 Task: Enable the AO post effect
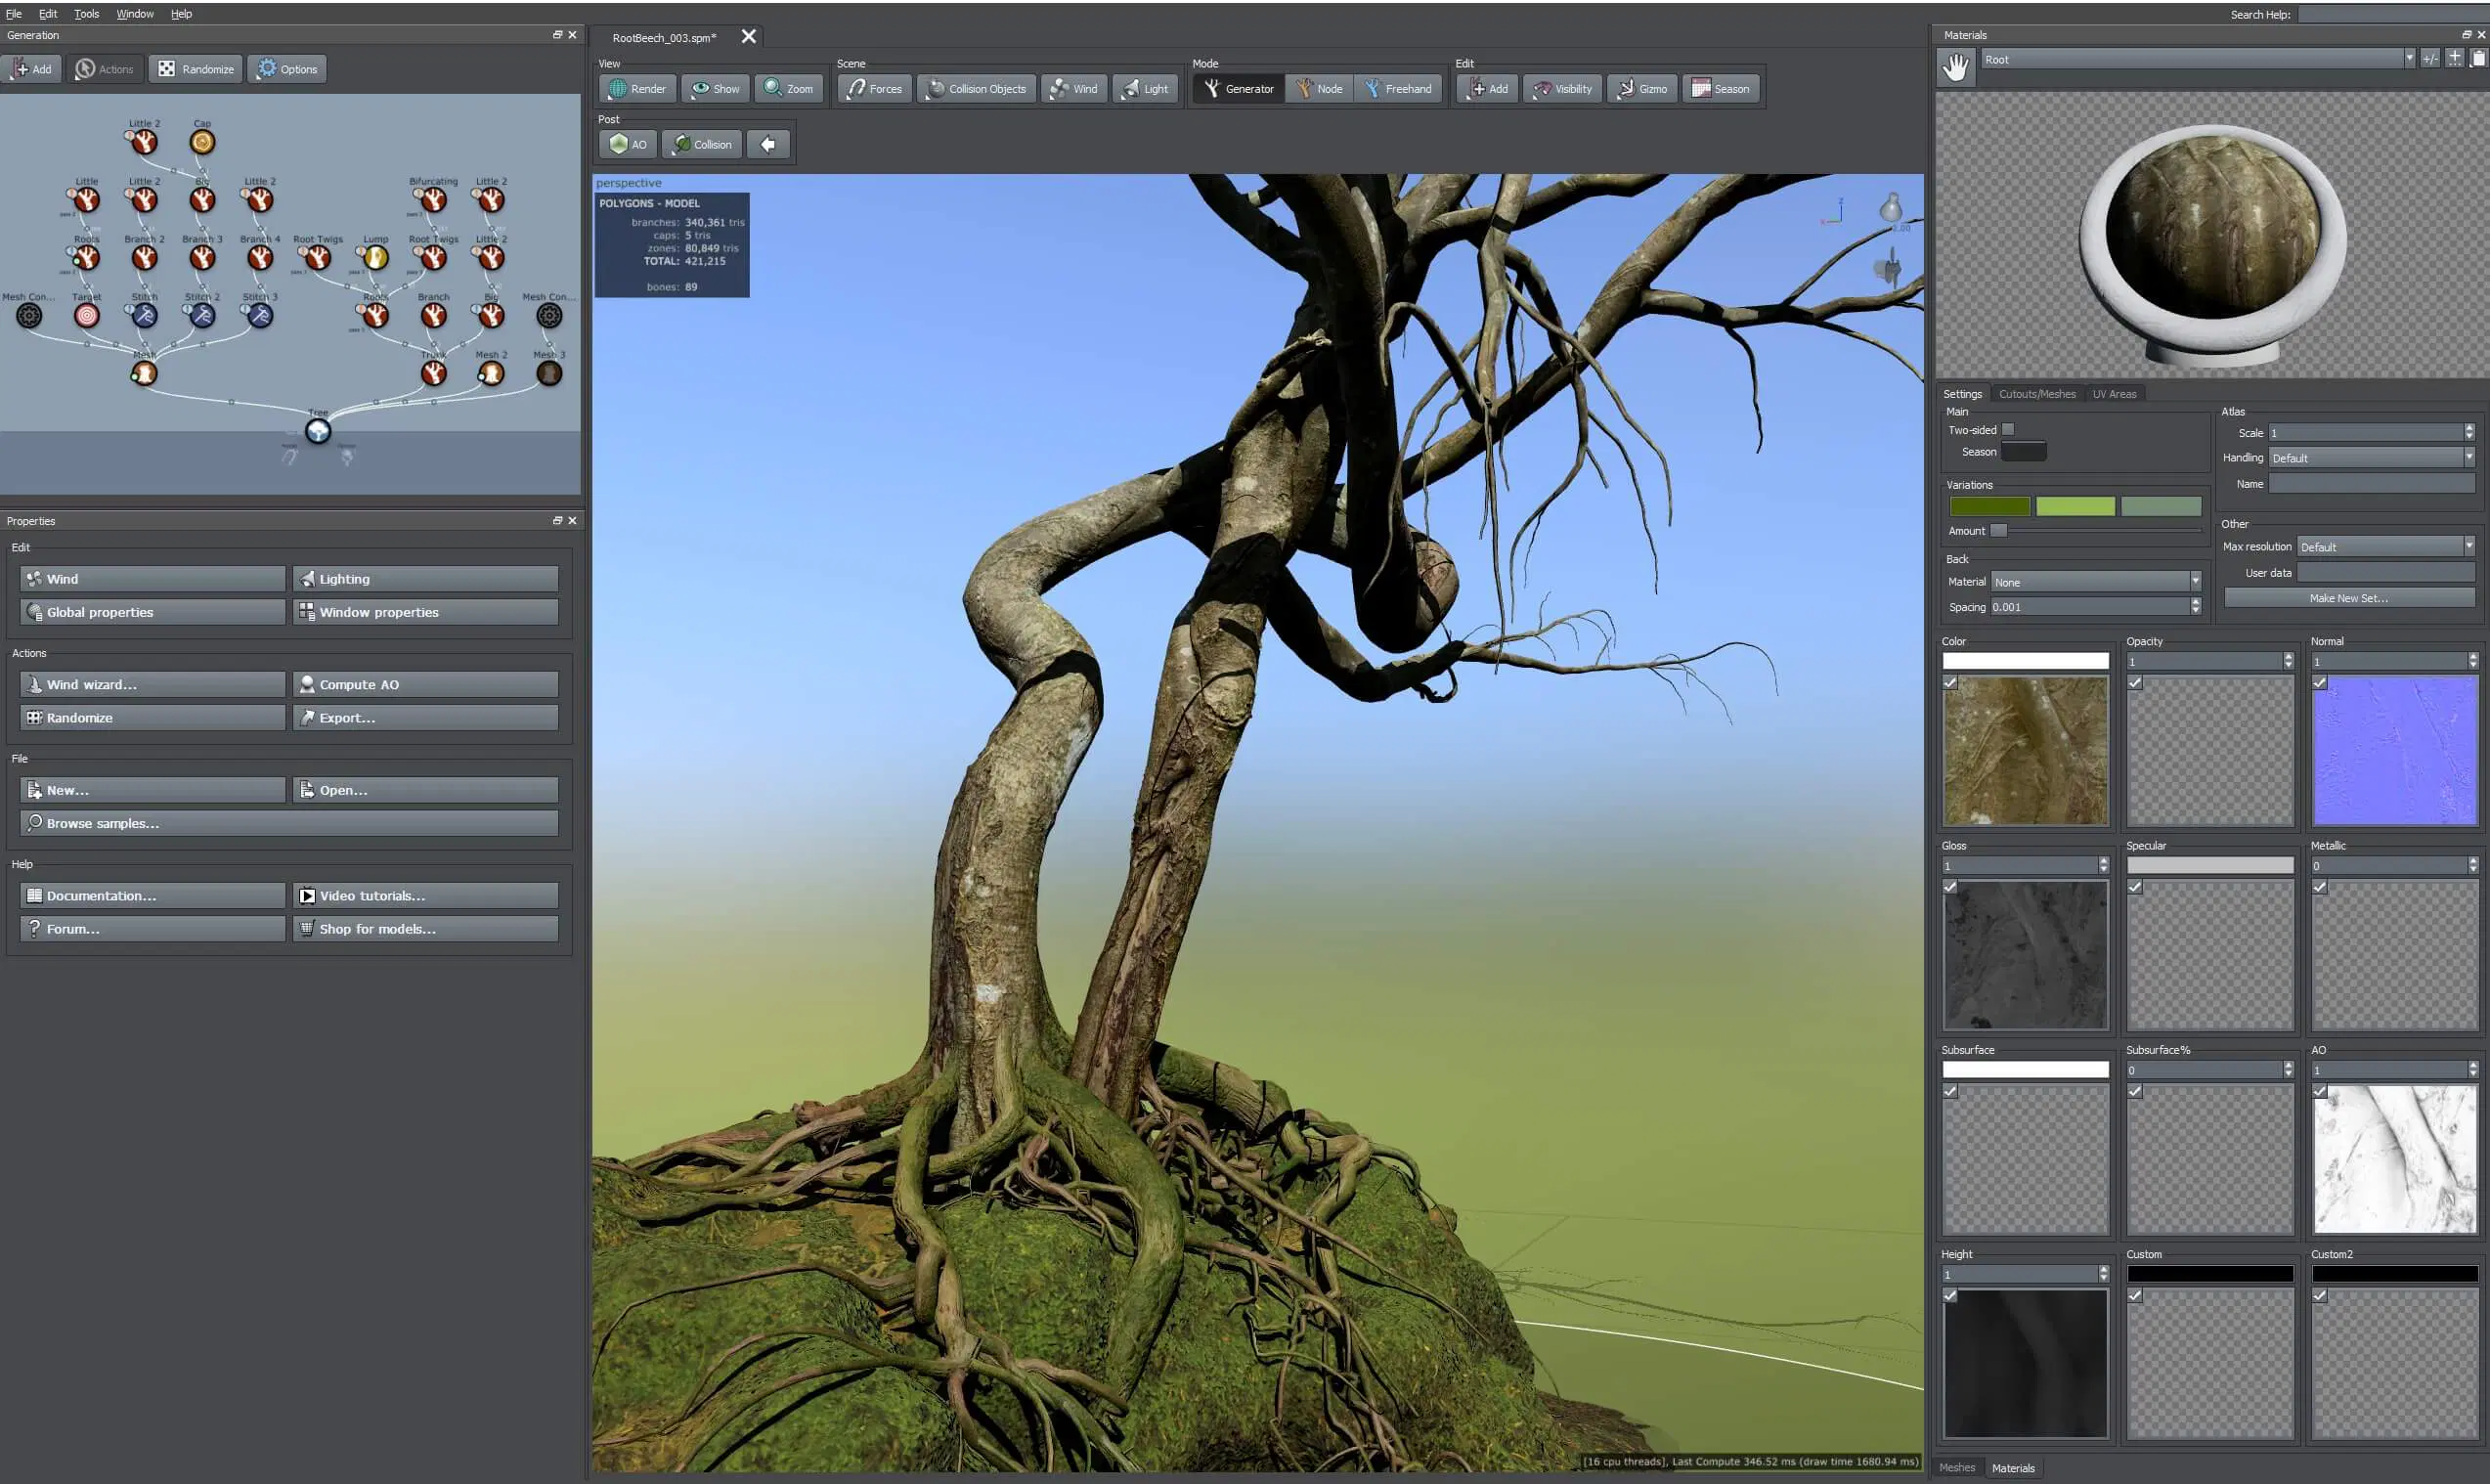pos(627,143)
